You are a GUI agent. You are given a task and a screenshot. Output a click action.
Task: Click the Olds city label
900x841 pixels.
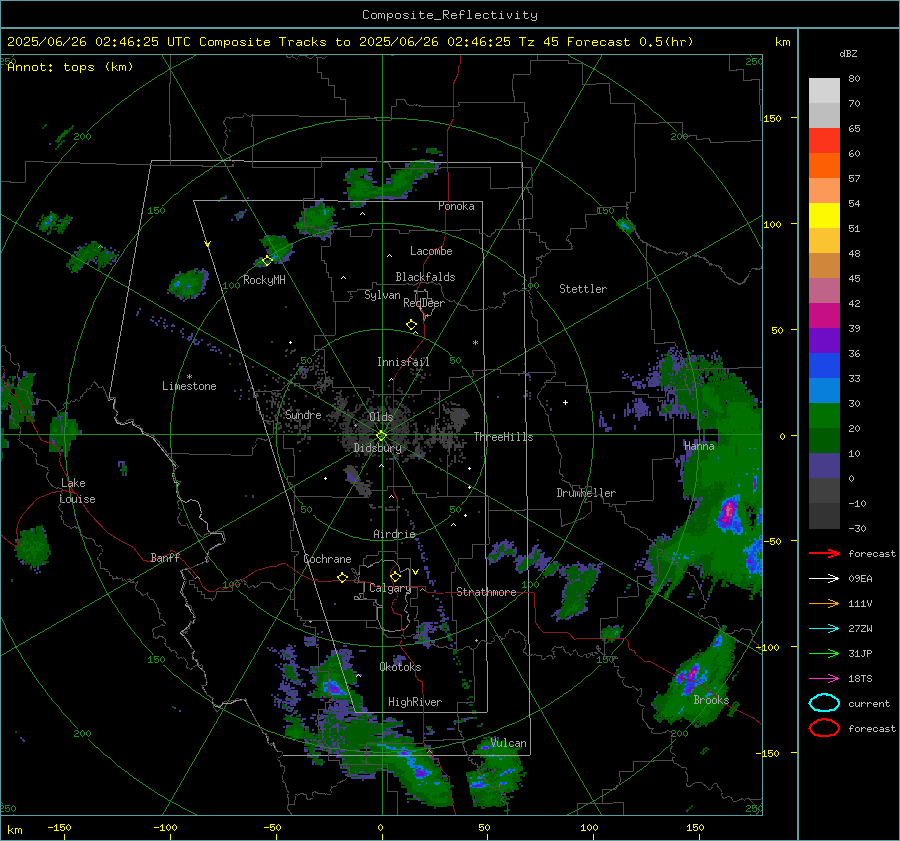[381, 417]
